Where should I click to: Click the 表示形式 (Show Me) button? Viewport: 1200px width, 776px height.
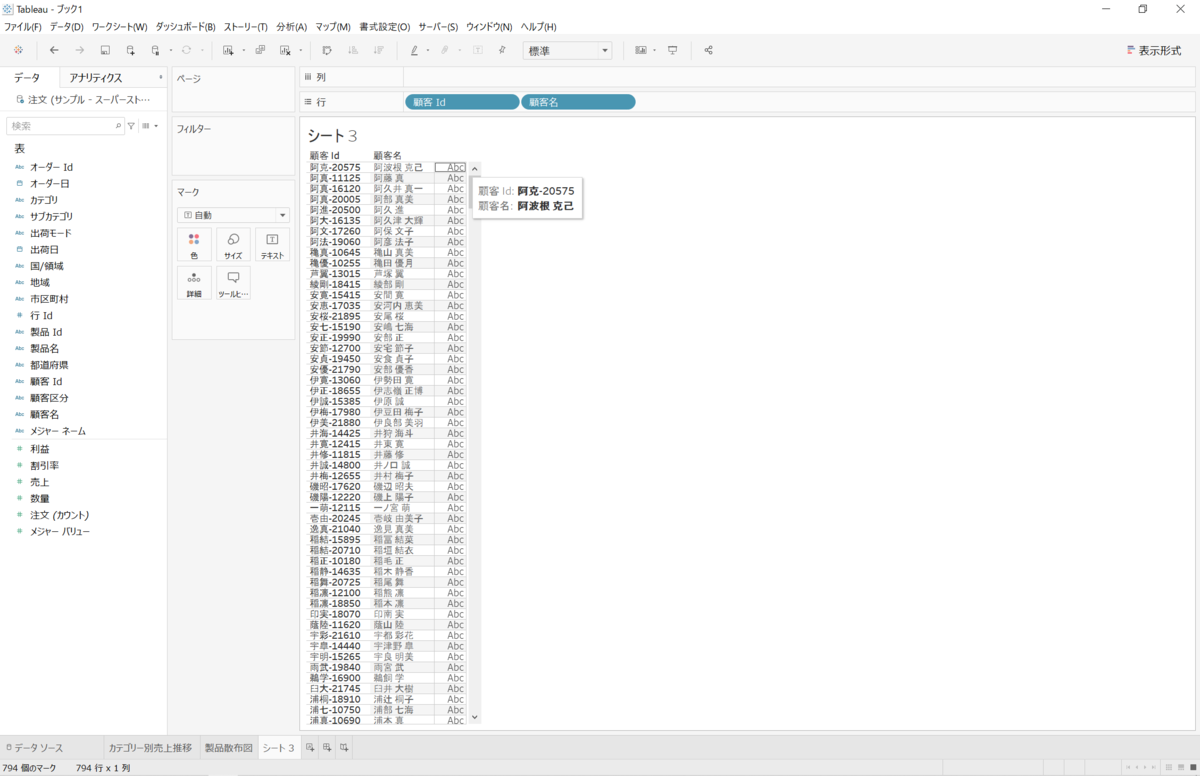(1153, 50)
